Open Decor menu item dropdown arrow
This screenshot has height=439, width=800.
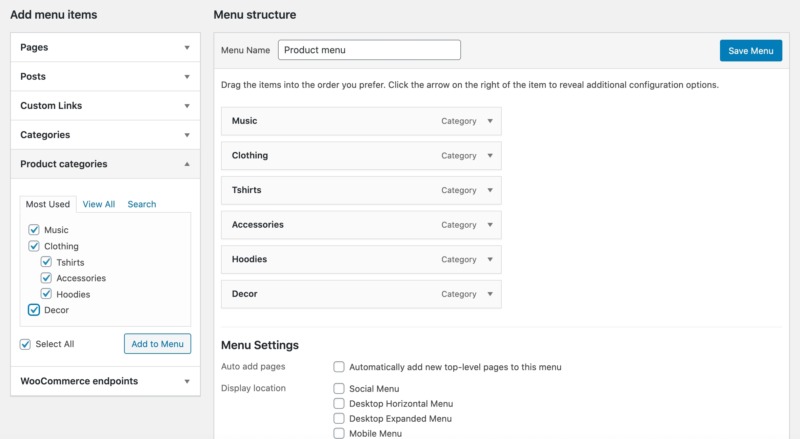489,294
